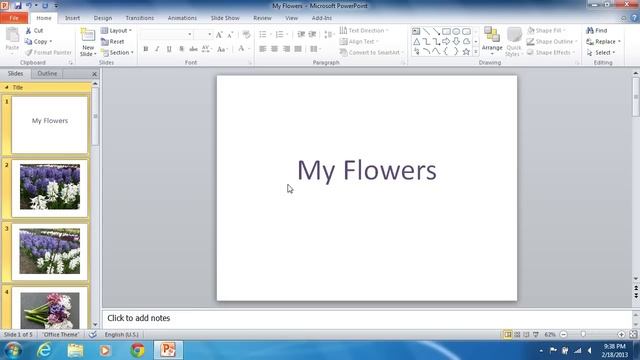The height and width of the screenshot is (360, 640).
Task: Fit slide to current window
Action: pos(633,334)
